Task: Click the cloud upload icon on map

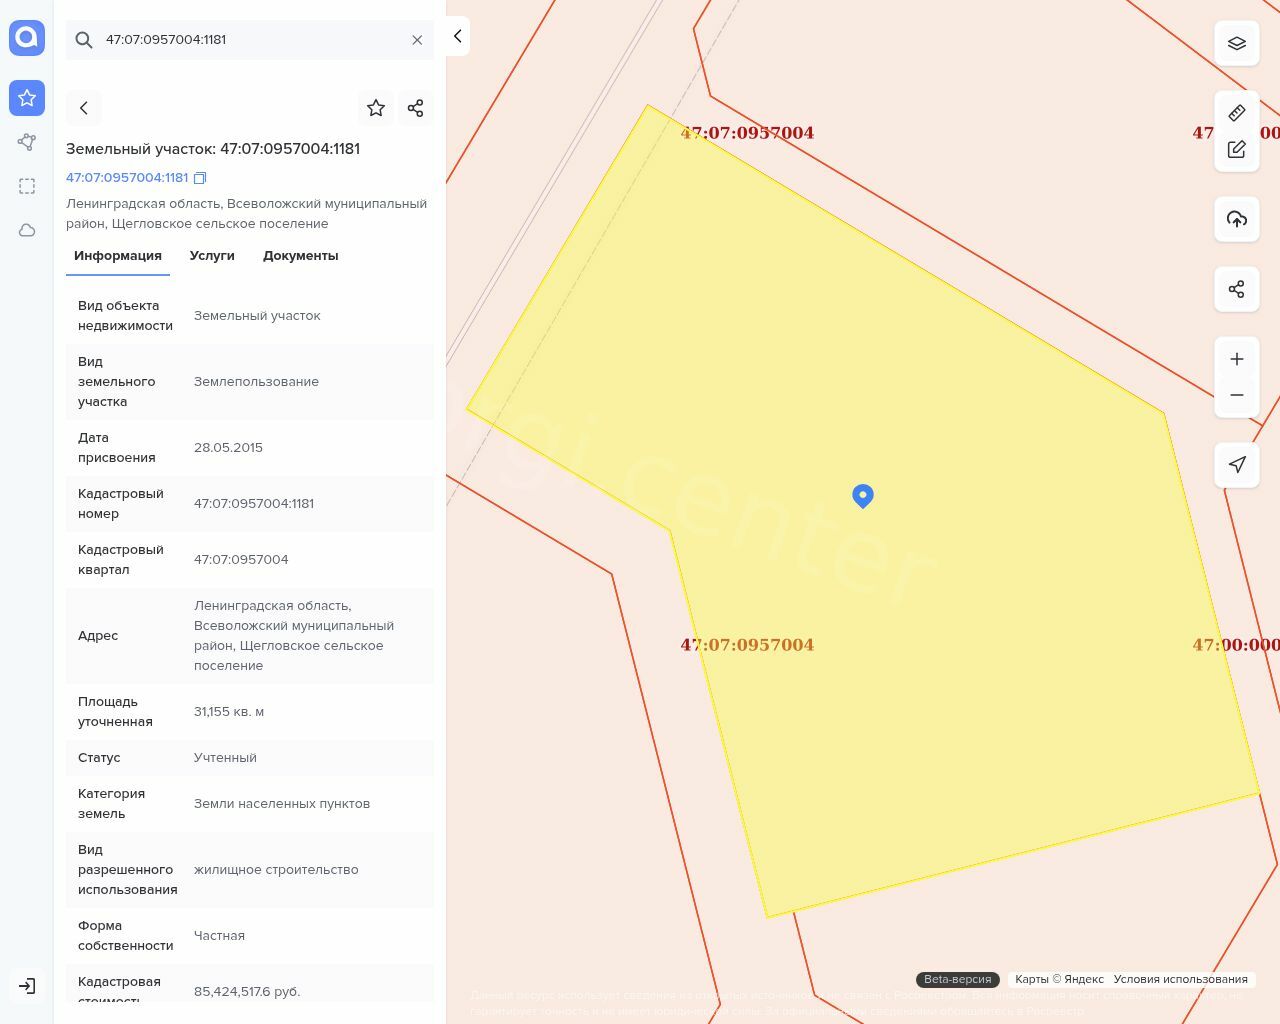Action: pyautogui.click(x=1236, y=219)
